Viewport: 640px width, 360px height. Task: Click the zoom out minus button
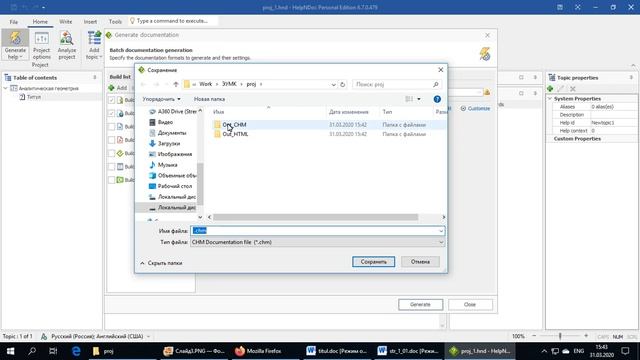coord(534,336)
